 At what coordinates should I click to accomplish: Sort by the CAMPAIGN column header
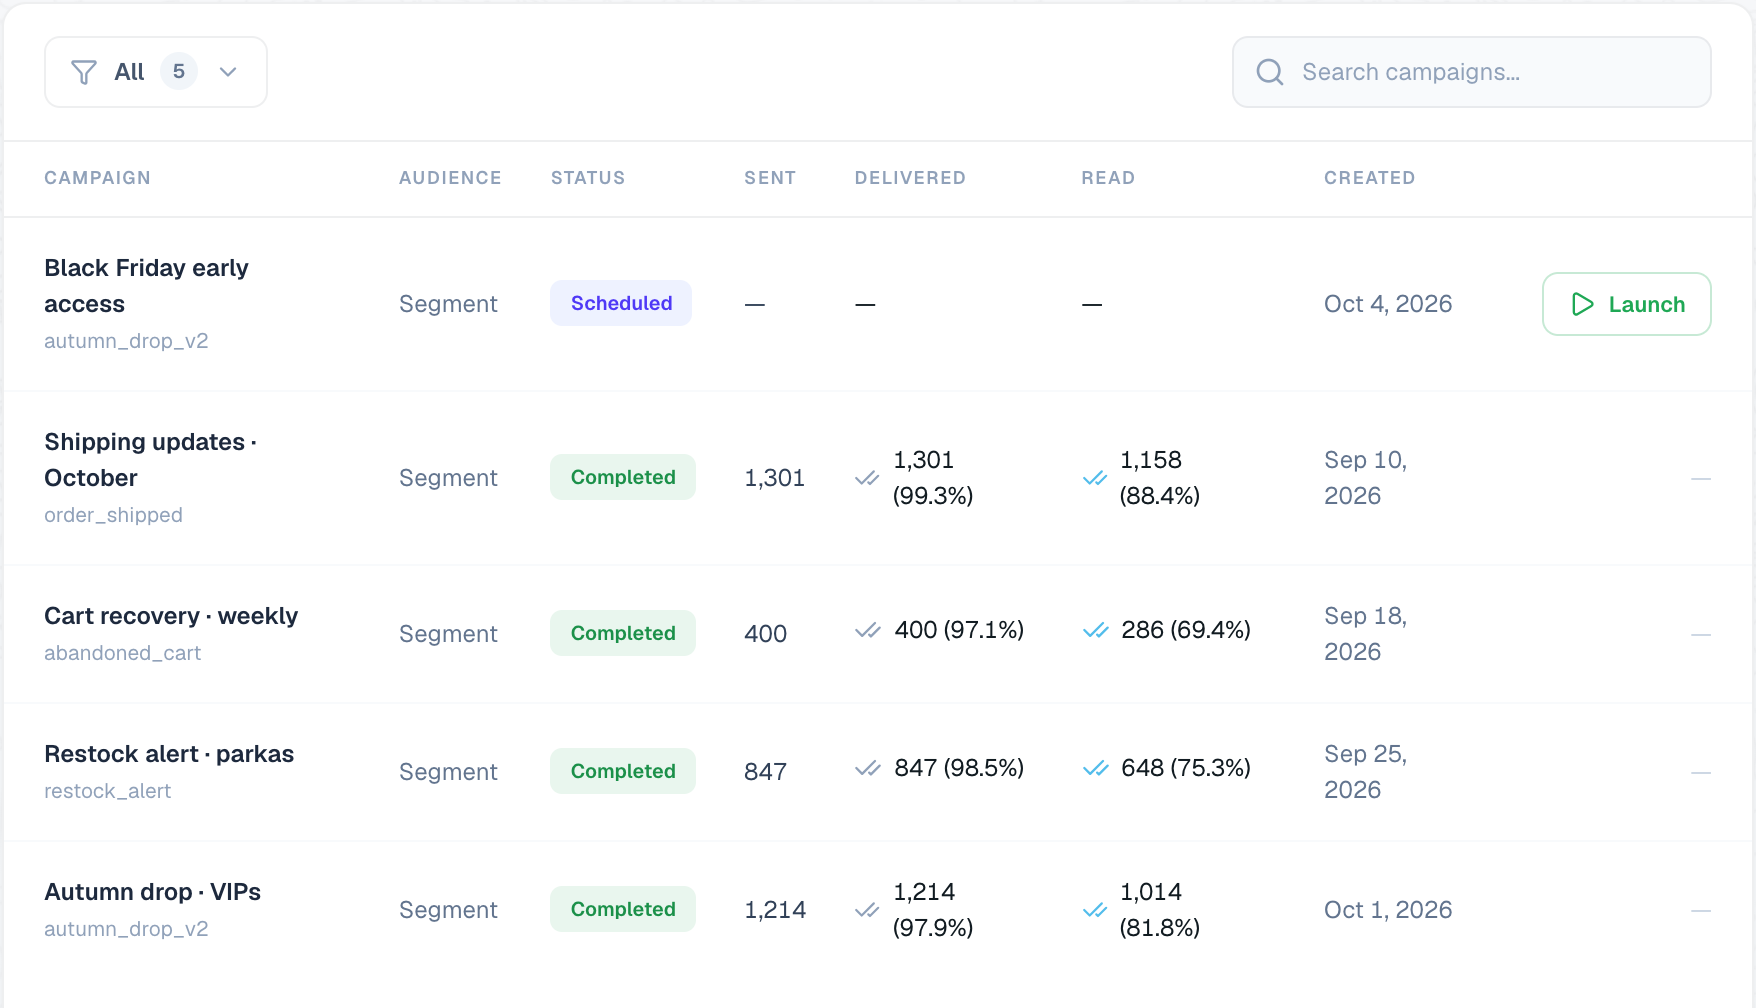(x=97, y=178)
